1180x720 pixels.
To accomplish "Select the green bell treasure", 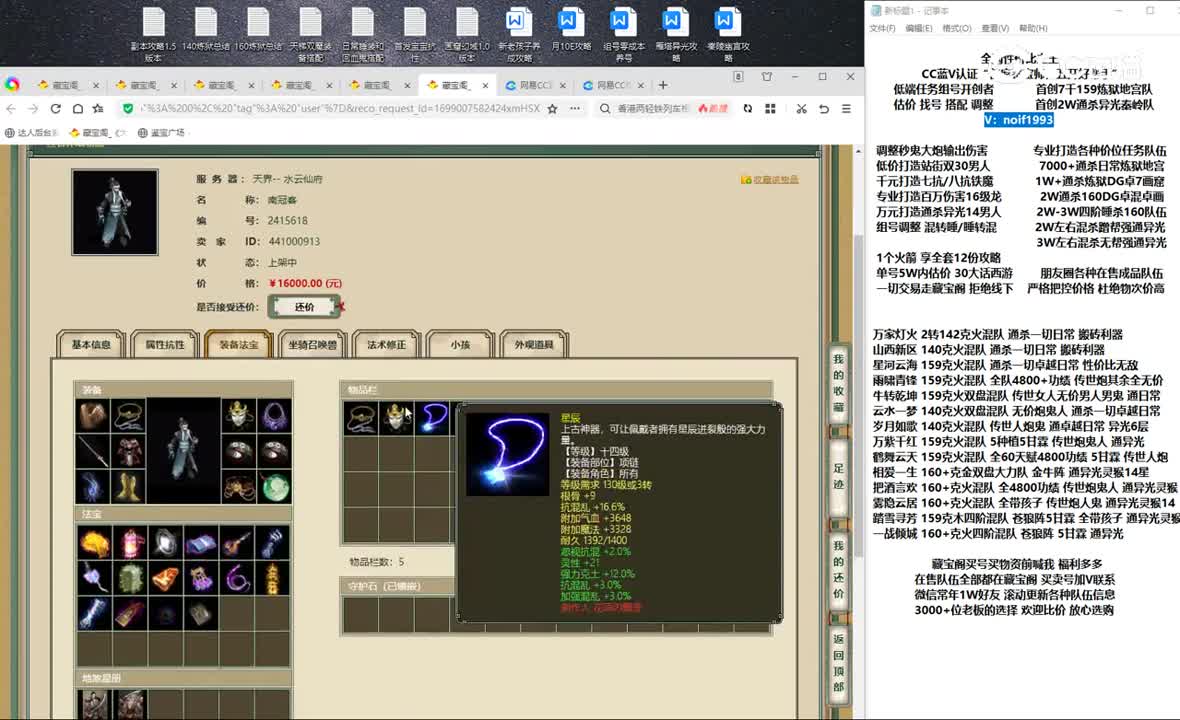I will tap(129, 578).
